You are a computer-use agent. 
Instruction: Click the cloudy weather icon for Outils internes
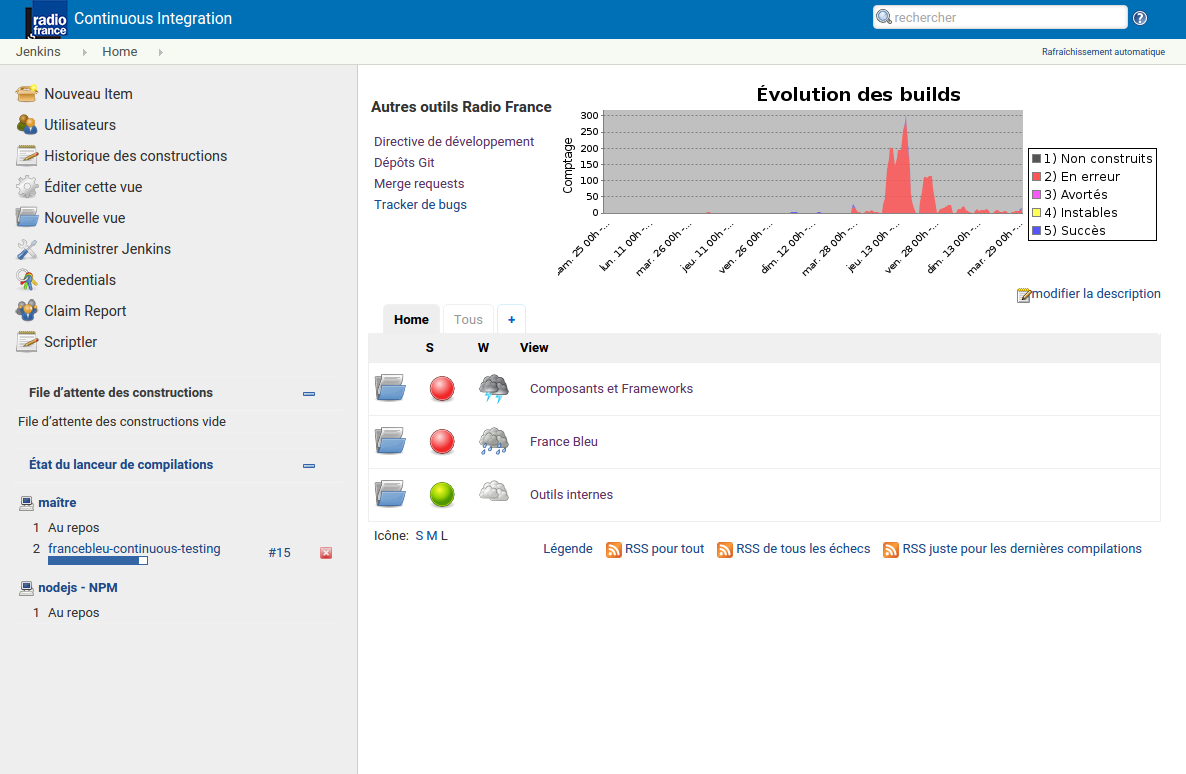(x=494, y=492)
